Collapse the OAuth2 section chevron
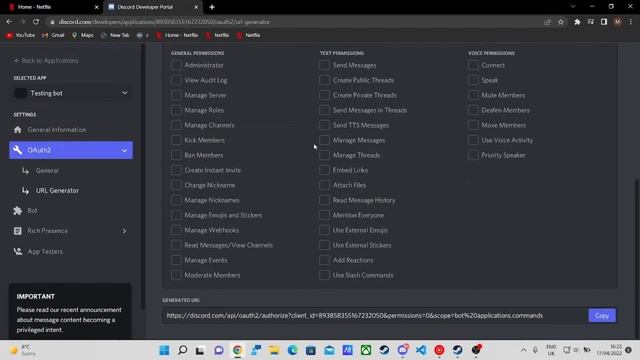This screenshot has width=640, height=360. (124, 151)
